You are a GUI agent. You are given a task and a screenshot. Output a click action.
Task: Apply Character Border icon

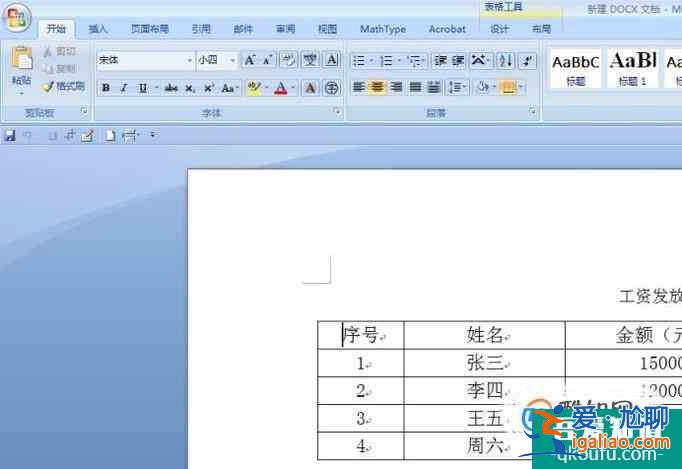(x=331, y=60)
